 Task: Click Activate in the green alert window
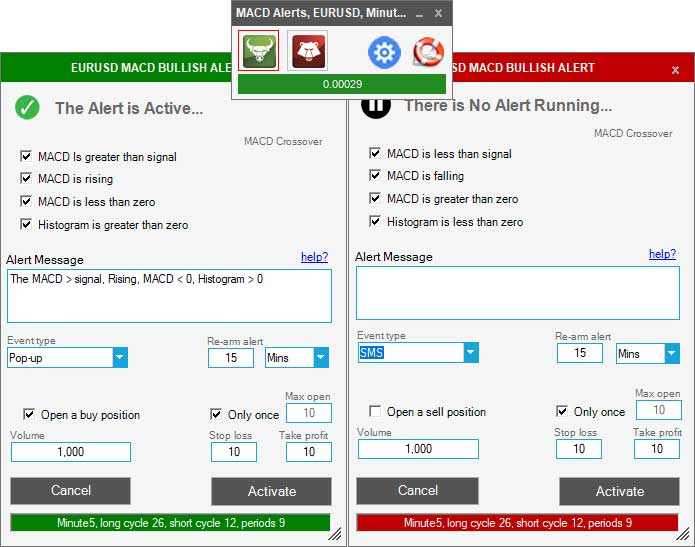click(x=271, y=491)
